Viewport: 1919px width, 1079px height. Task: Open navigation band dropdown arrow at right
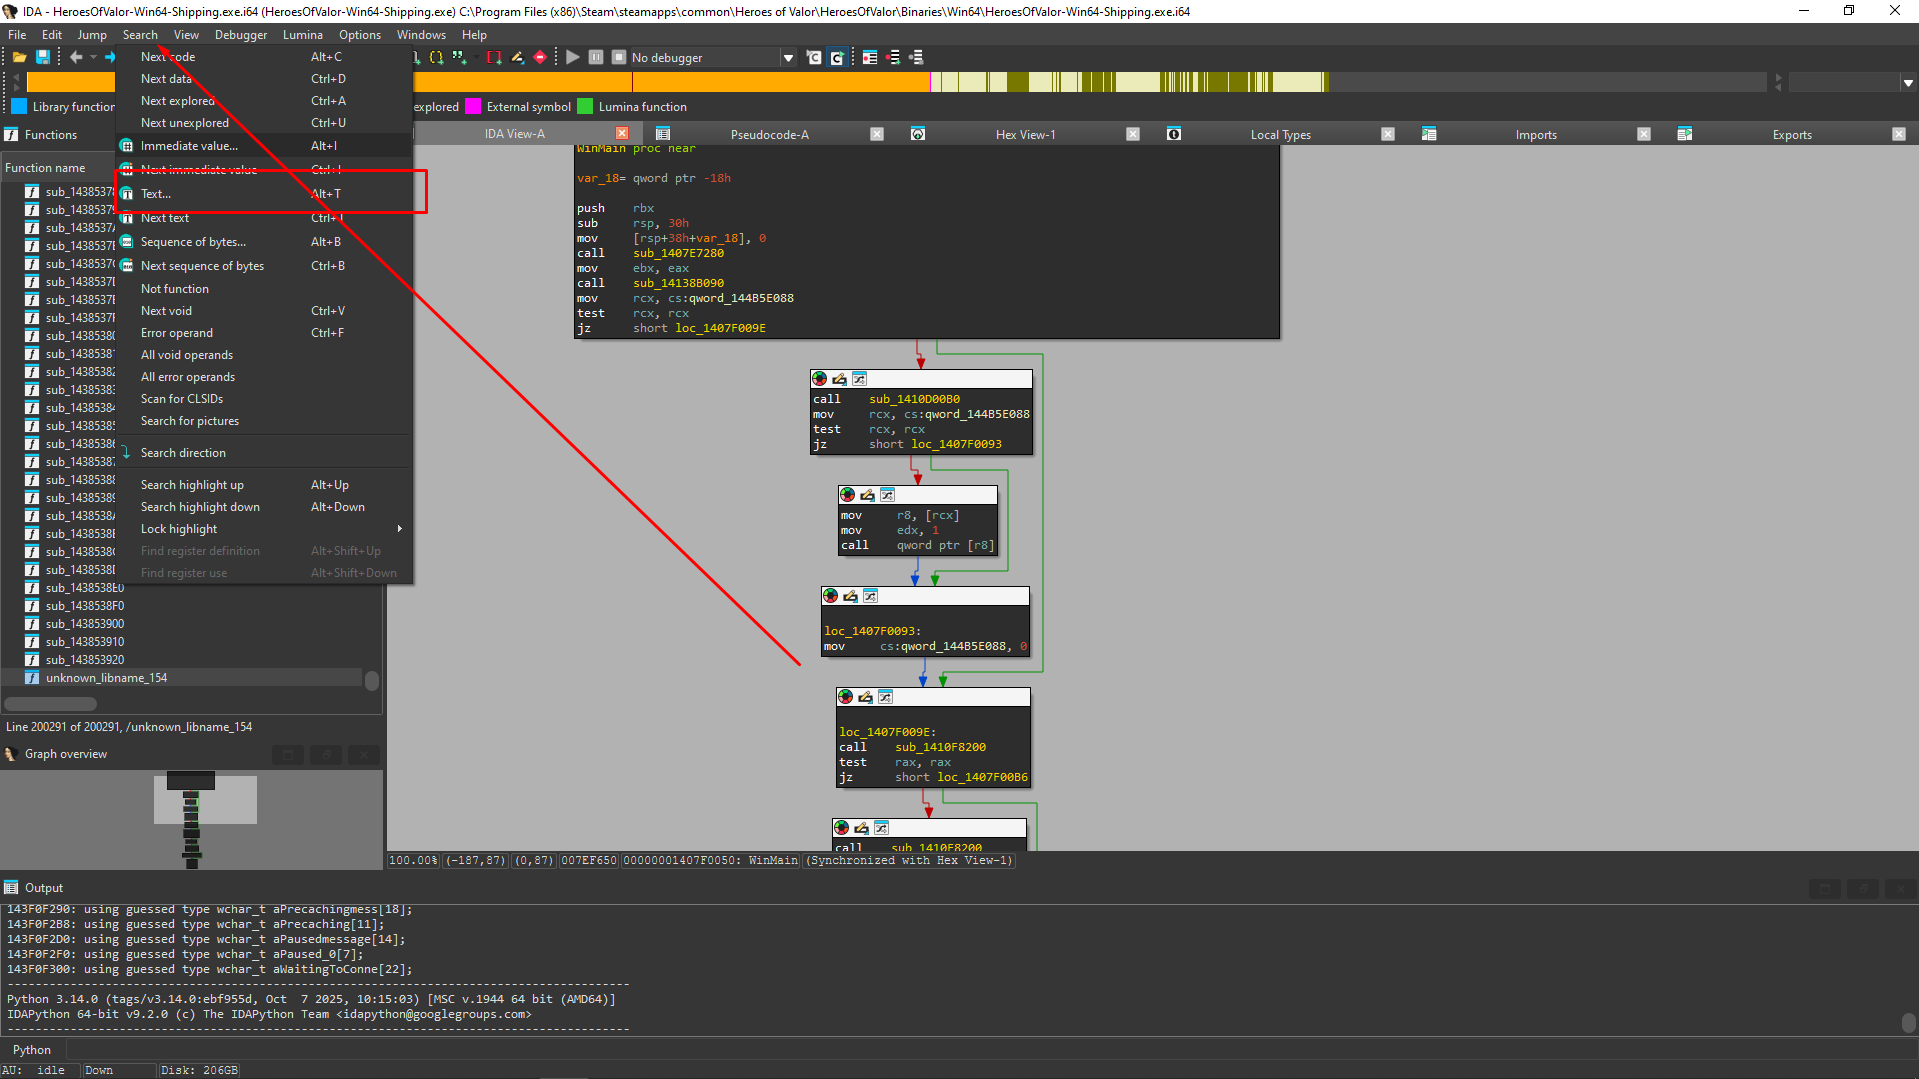click(x=1908, y=83)
